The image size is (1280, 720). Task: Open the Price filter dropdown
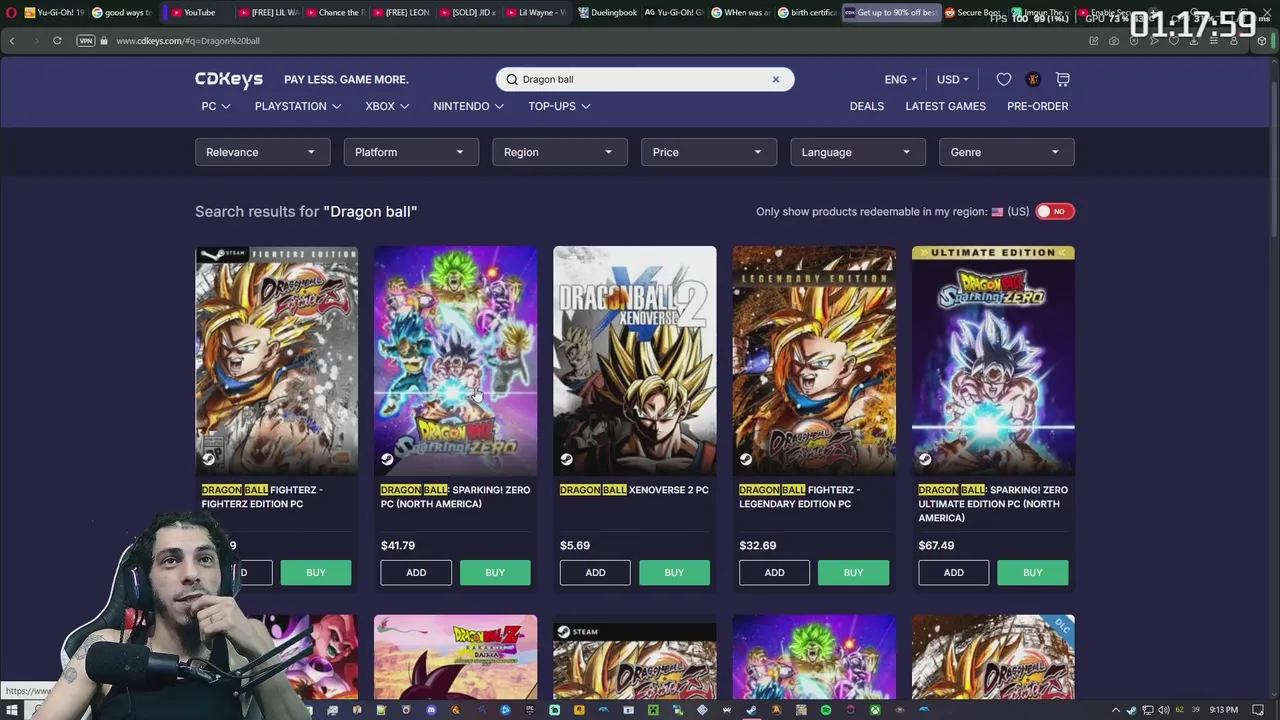709,152
